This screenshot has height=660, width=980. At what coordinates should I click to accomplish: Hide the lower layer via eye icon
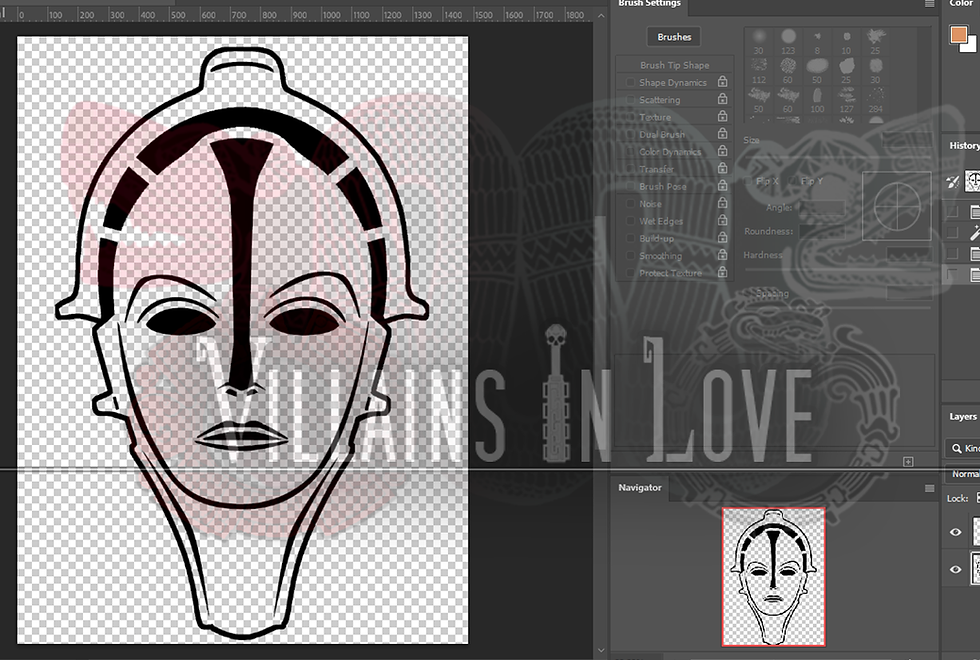click(x=956, y=569)
